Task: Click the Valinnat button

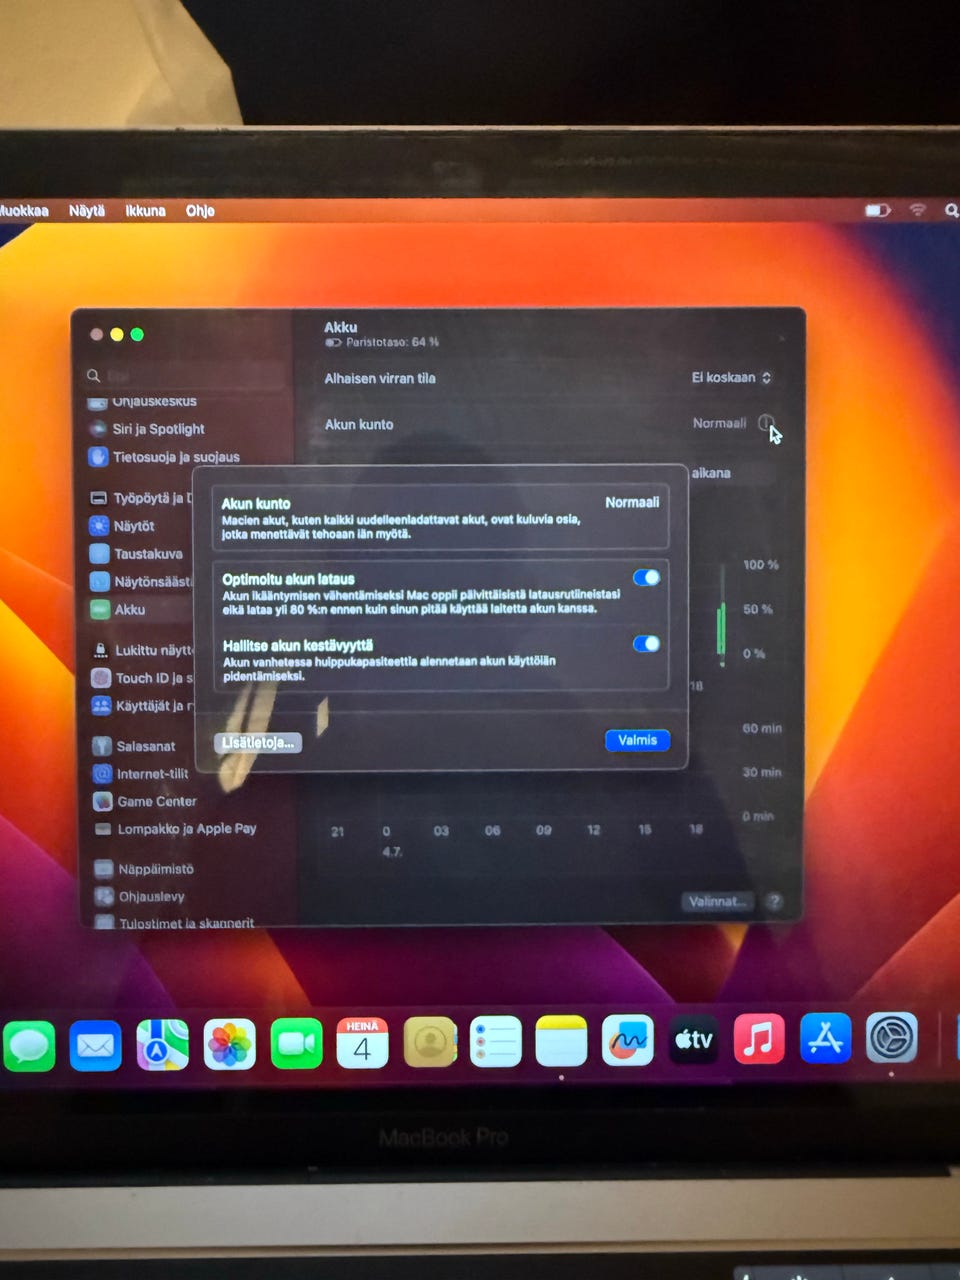Action: (x=717, y=901)
